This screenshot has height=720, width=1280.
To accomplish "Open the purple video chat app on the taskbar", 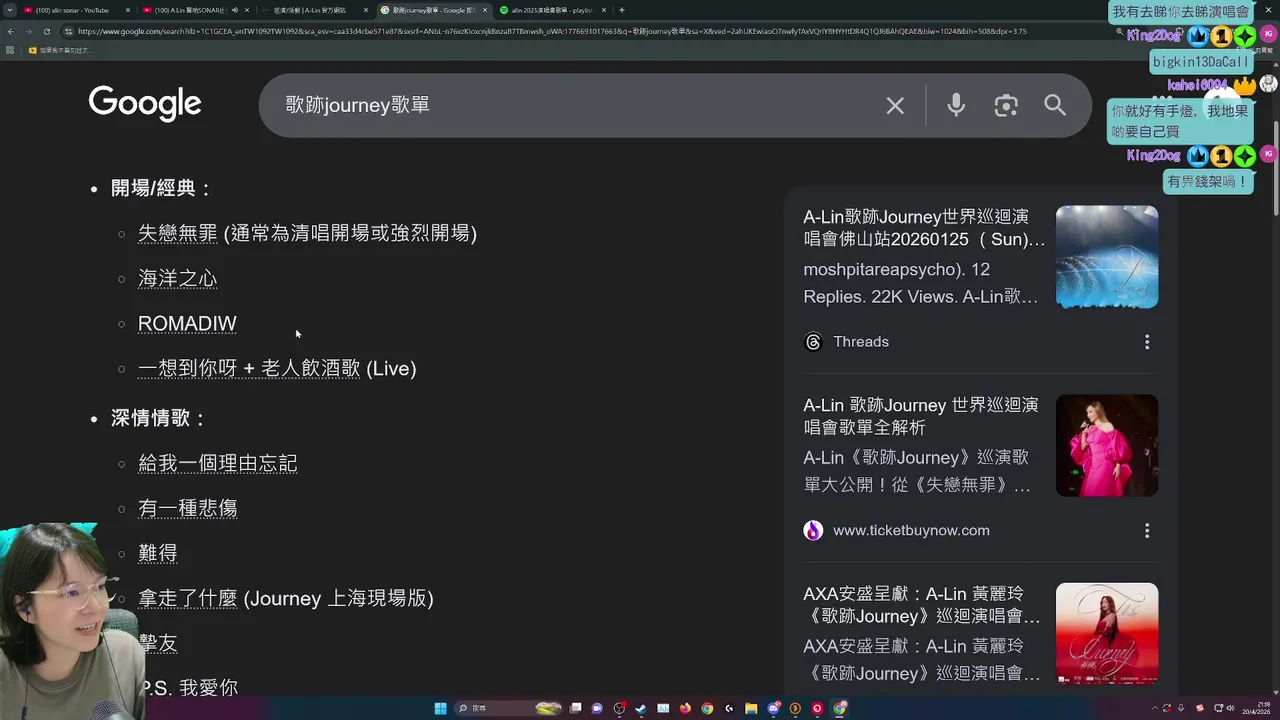I will (x=597, y=708).
